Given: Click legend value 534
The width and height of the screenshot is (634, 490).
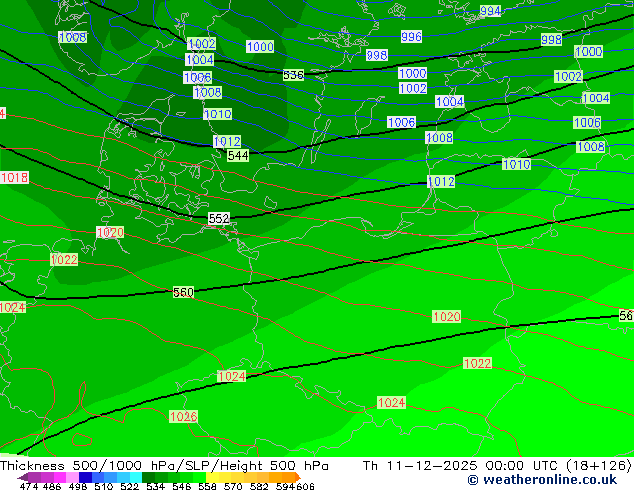Looking at the screenshot, I should pos(155,486).
